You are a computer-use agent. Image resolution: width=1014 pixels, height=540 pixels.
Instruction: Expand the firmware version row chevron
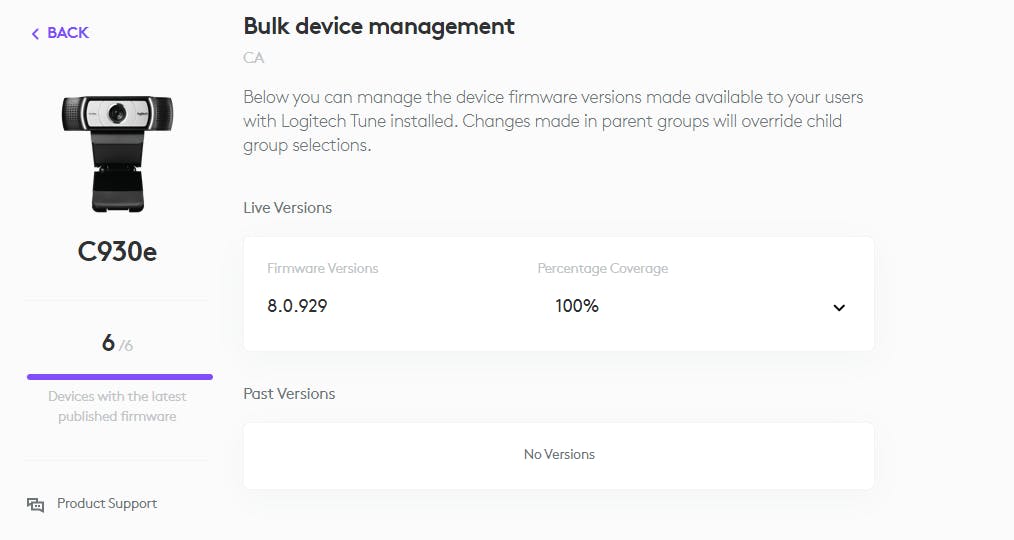click(838, 307)
